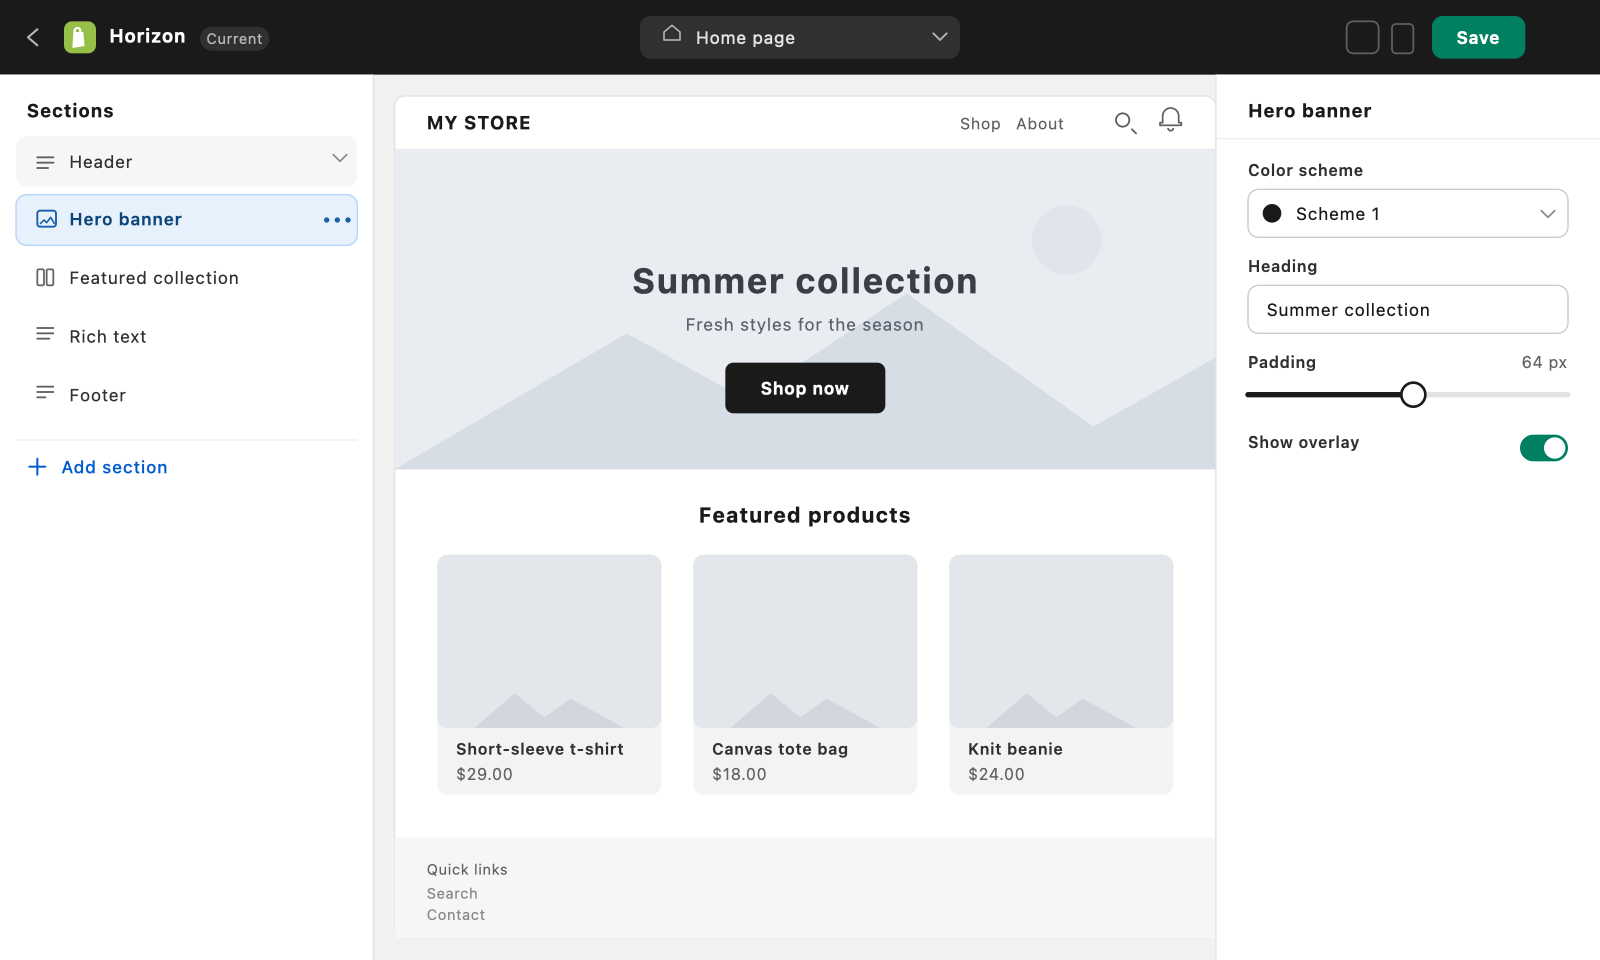
Task: Open the About nav link in preview
Action: pos(1040,124)
